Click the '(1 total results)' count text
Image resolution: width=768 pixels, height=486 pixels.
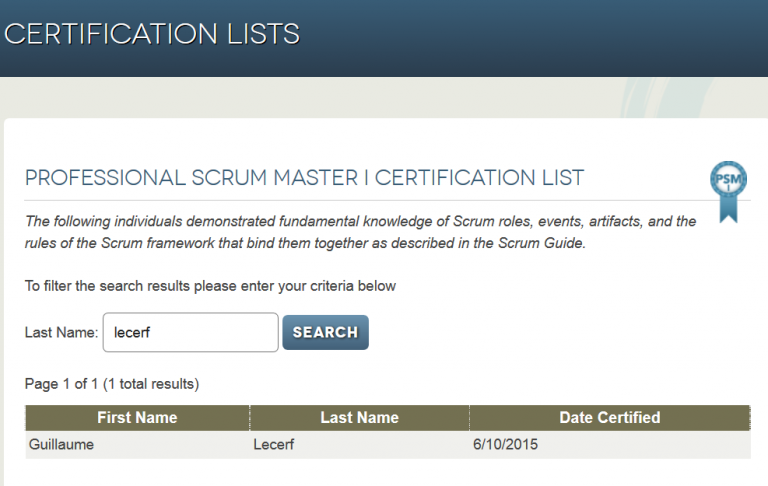(x=151, y=384)
